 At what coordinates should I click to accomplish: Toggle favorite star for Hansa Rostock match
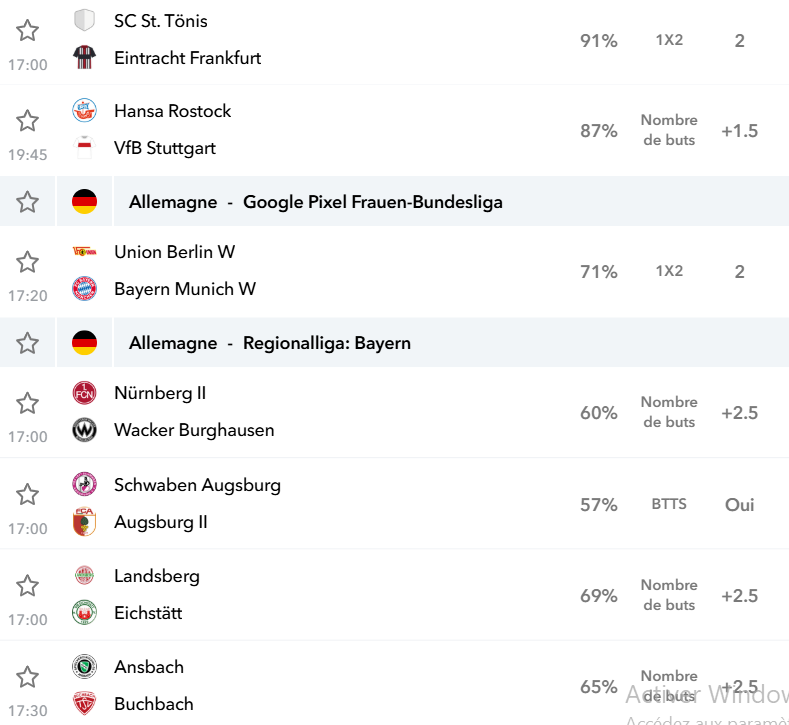click(27, 121)
